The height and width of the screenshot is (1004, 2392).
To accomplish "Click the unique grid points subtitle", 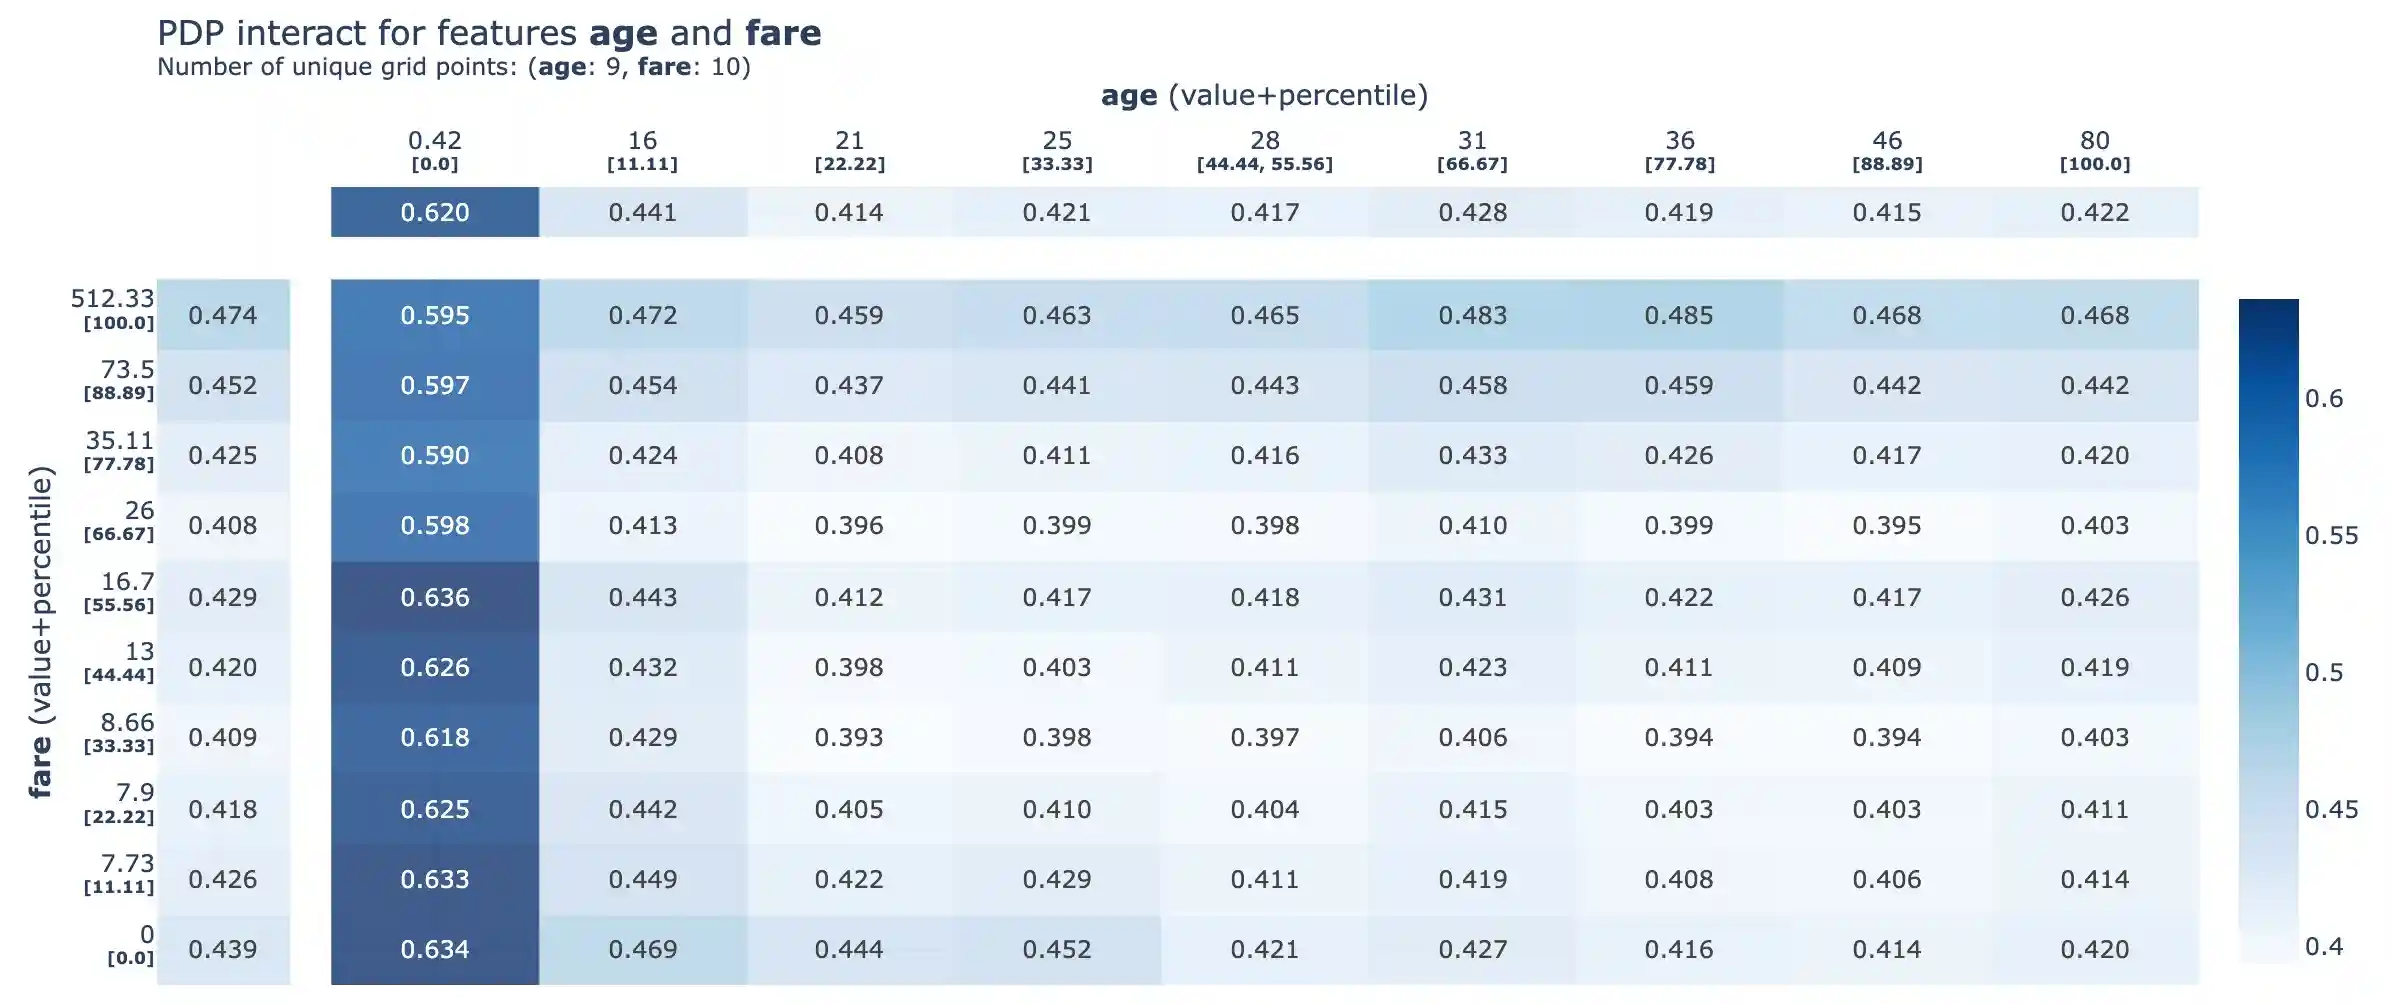I will [454, 67].
